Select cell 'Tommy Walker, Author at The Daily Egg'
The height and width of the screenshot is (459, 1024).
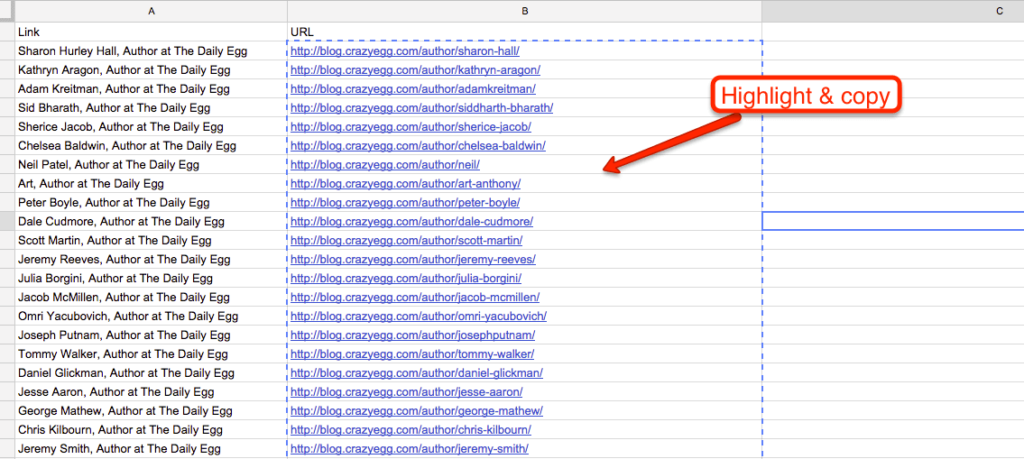(x=151, y=354)
